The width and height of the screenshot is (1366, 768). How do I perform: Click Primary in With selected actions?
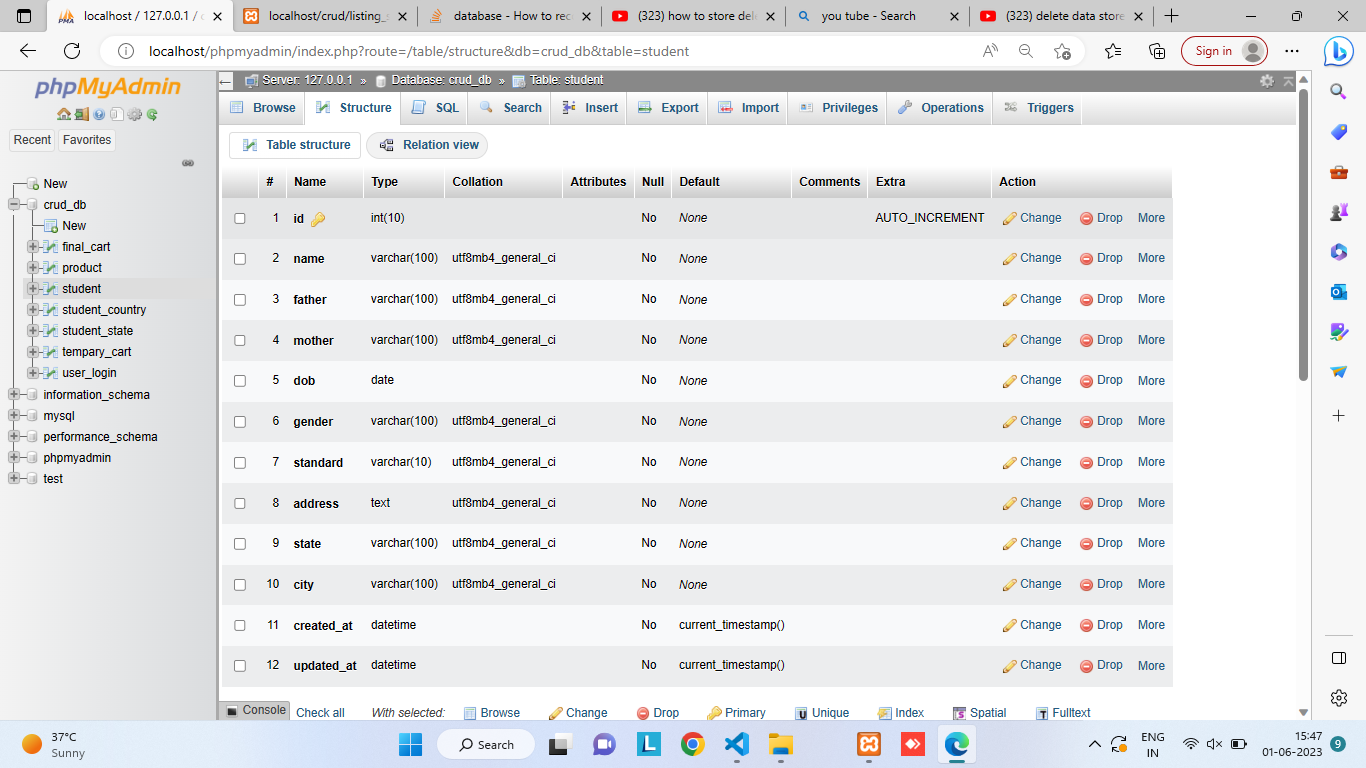pyautogui.click(x=736, y=713)
